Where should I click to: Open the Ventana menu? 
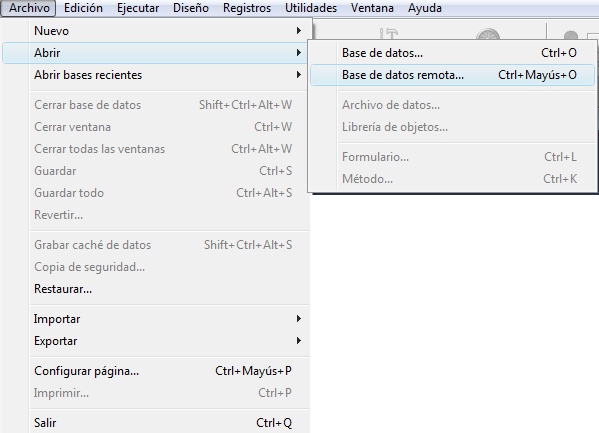coord(372,8)
